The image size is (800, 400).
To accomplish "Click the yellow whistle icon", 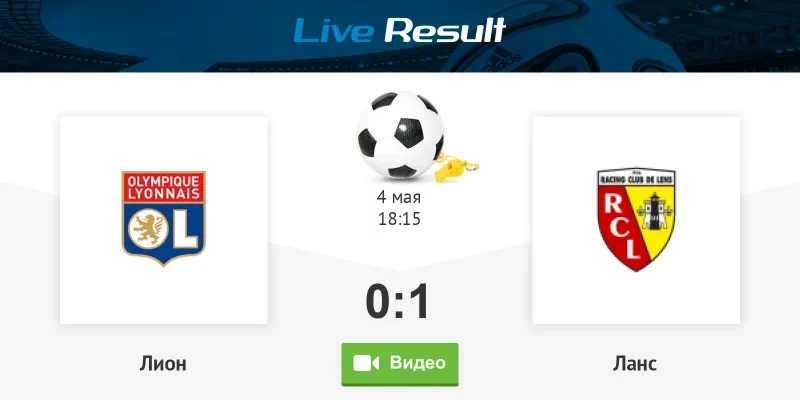I will point(456,167).
